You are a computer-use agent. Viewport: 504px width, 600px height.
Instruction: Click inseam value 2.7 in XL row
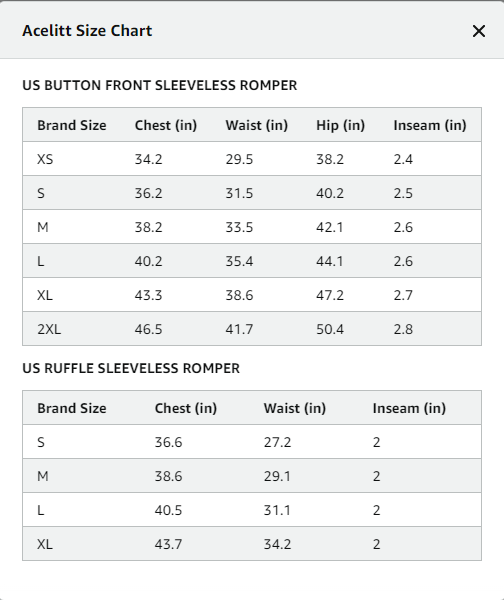point(403,295)
